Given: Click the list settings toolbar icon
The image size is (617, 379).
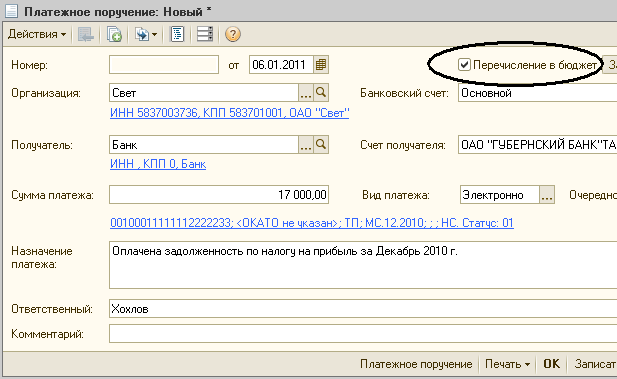Looking at the screenshot, I should [205, 34].
